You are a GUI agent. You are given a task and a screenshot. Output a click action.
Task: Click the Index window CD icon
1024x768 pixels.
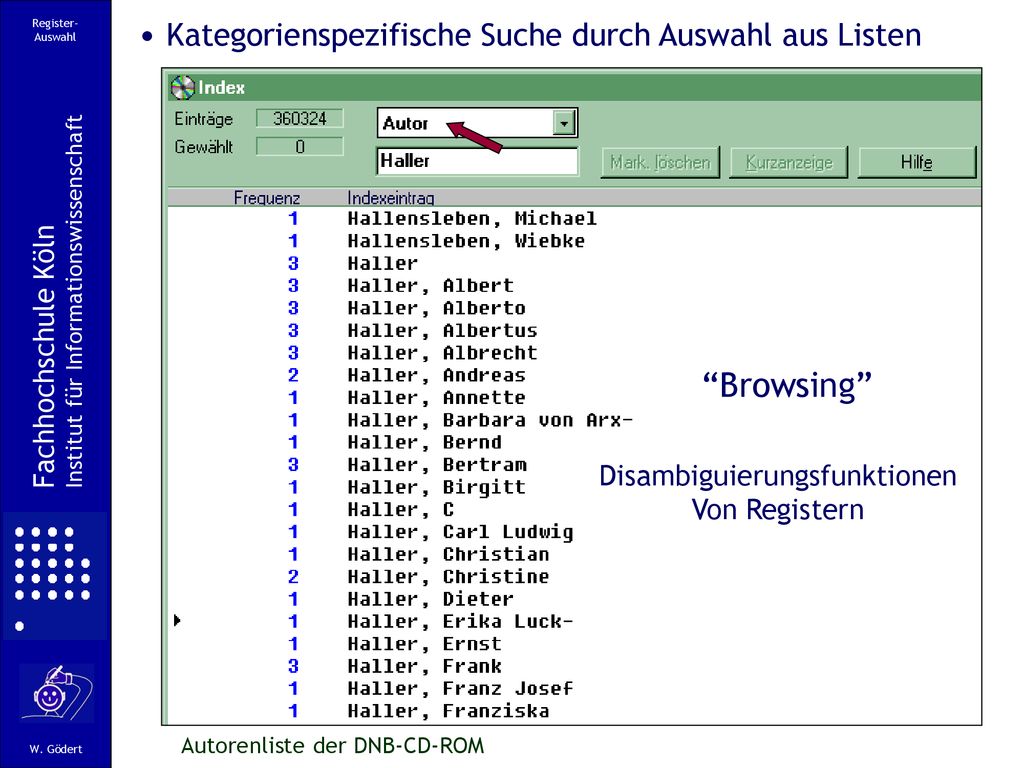pos(182,88)
